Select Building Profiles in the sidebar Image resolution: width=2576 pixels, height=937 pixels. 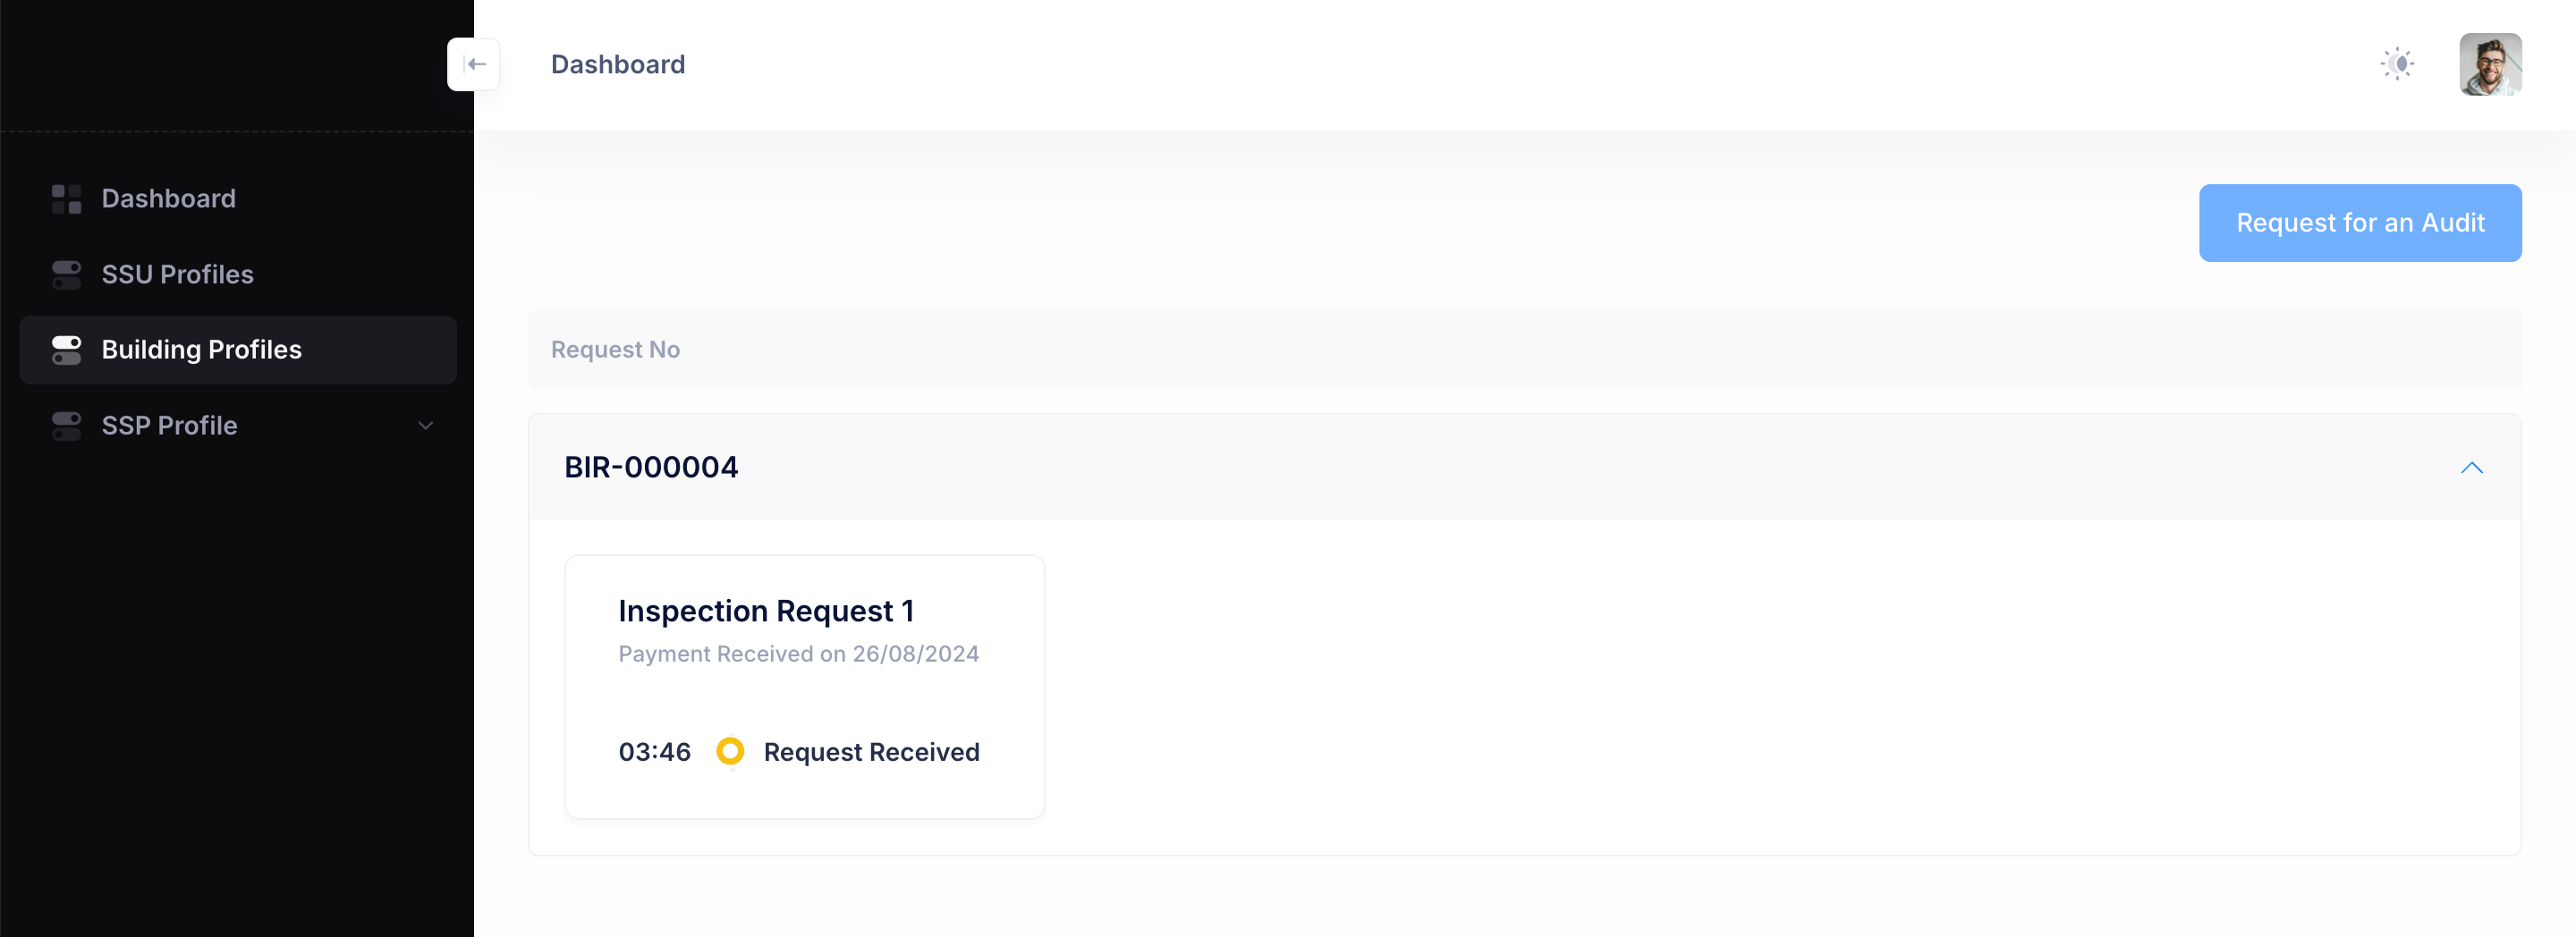pyautogui.click(x=201, y=350)
